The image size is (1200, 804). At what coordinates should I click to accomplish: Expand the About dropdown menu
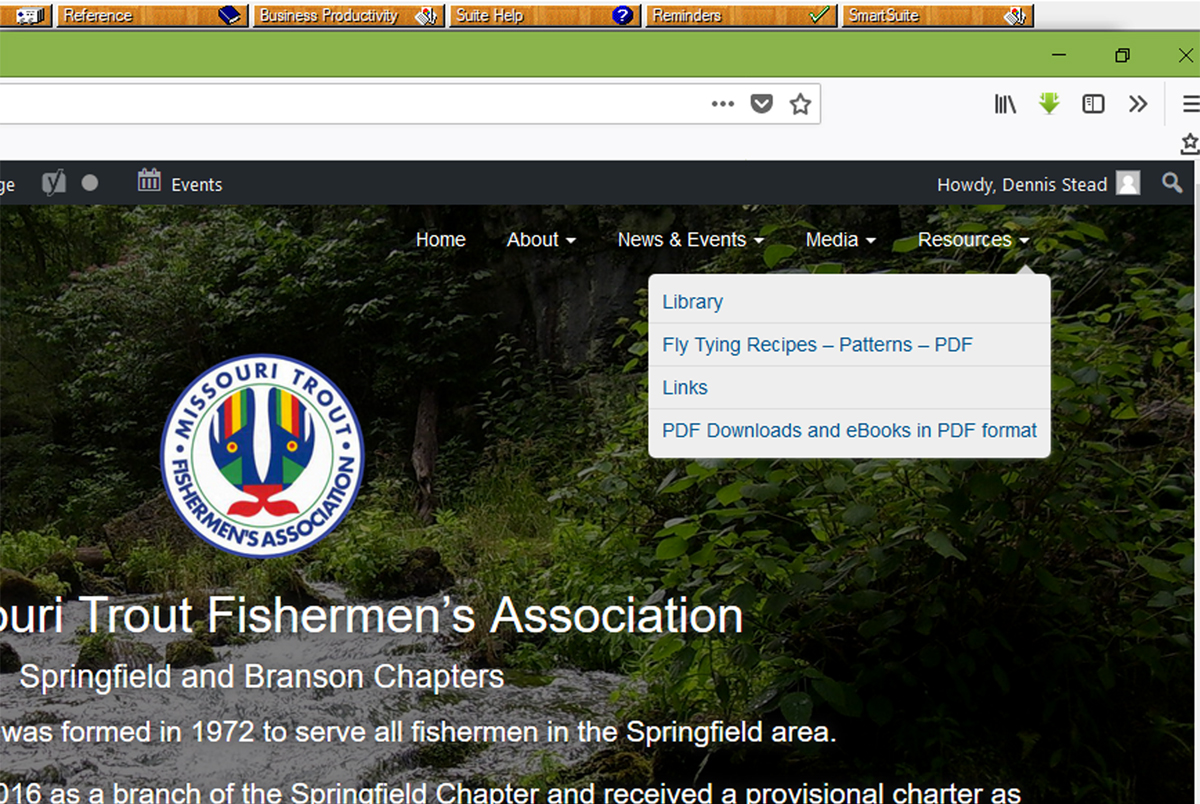(x=541, y=240)
